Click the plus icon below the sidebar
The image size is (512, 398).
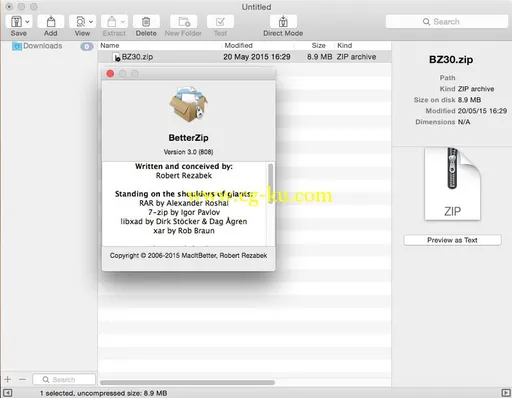click(x=8, y=379)
